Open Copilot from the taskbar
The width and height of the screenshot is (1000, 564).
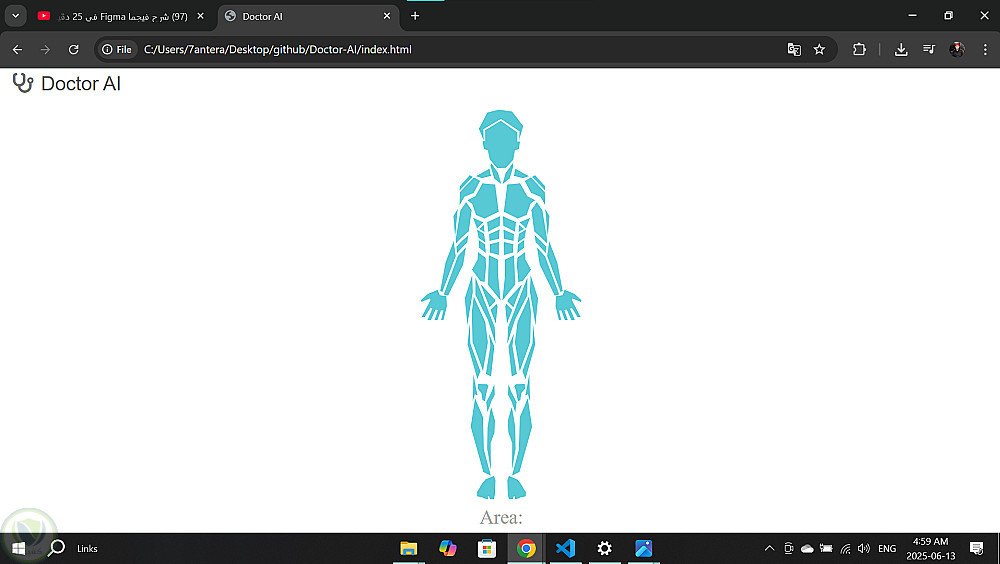(448, 549)
